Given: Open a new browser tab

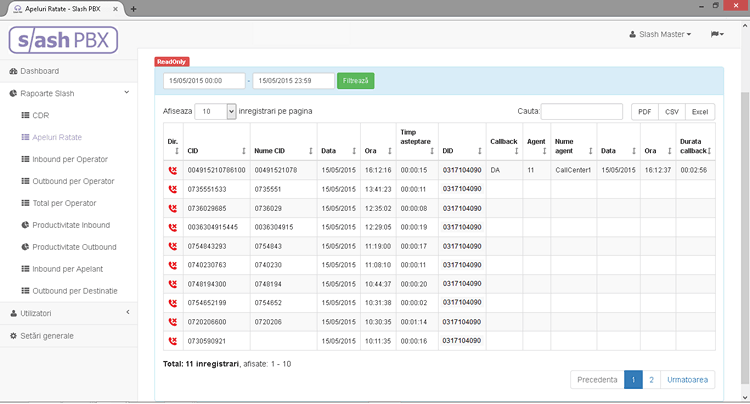Looking at the screenshot, I should [133, 9].
